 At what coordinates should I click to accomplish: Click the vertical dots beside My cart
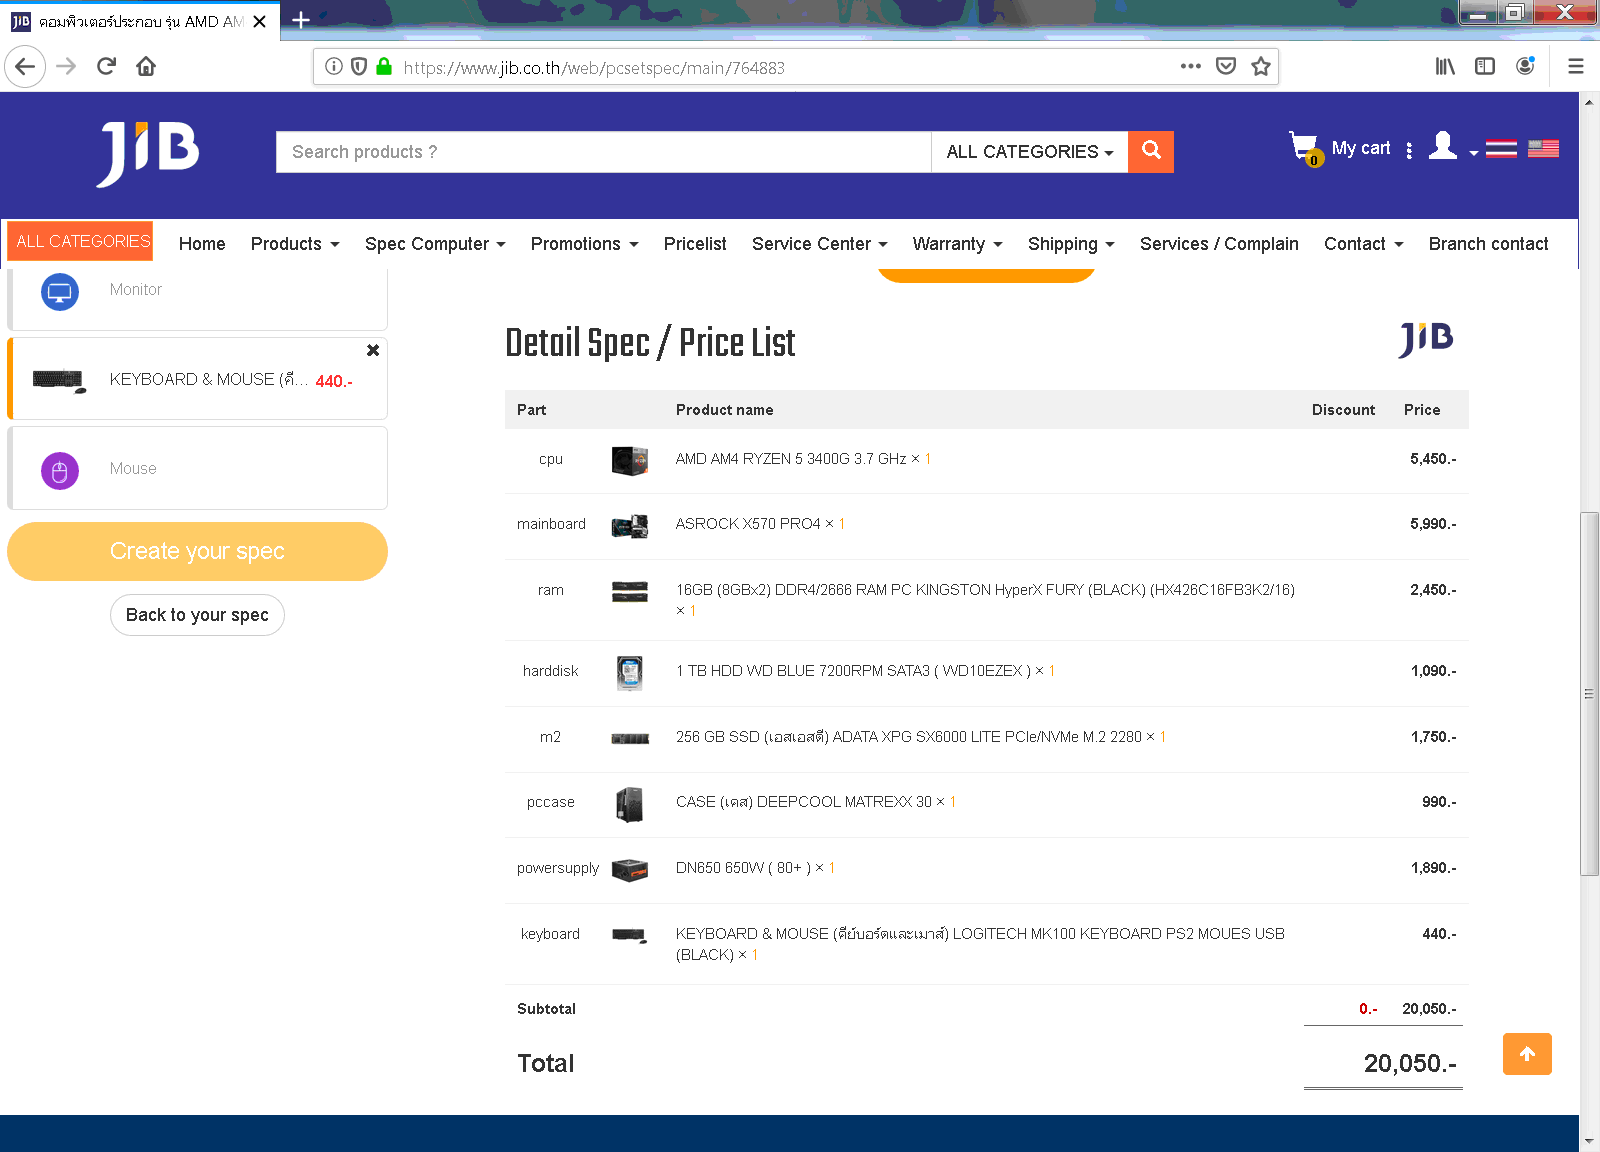coord(1409,150)
